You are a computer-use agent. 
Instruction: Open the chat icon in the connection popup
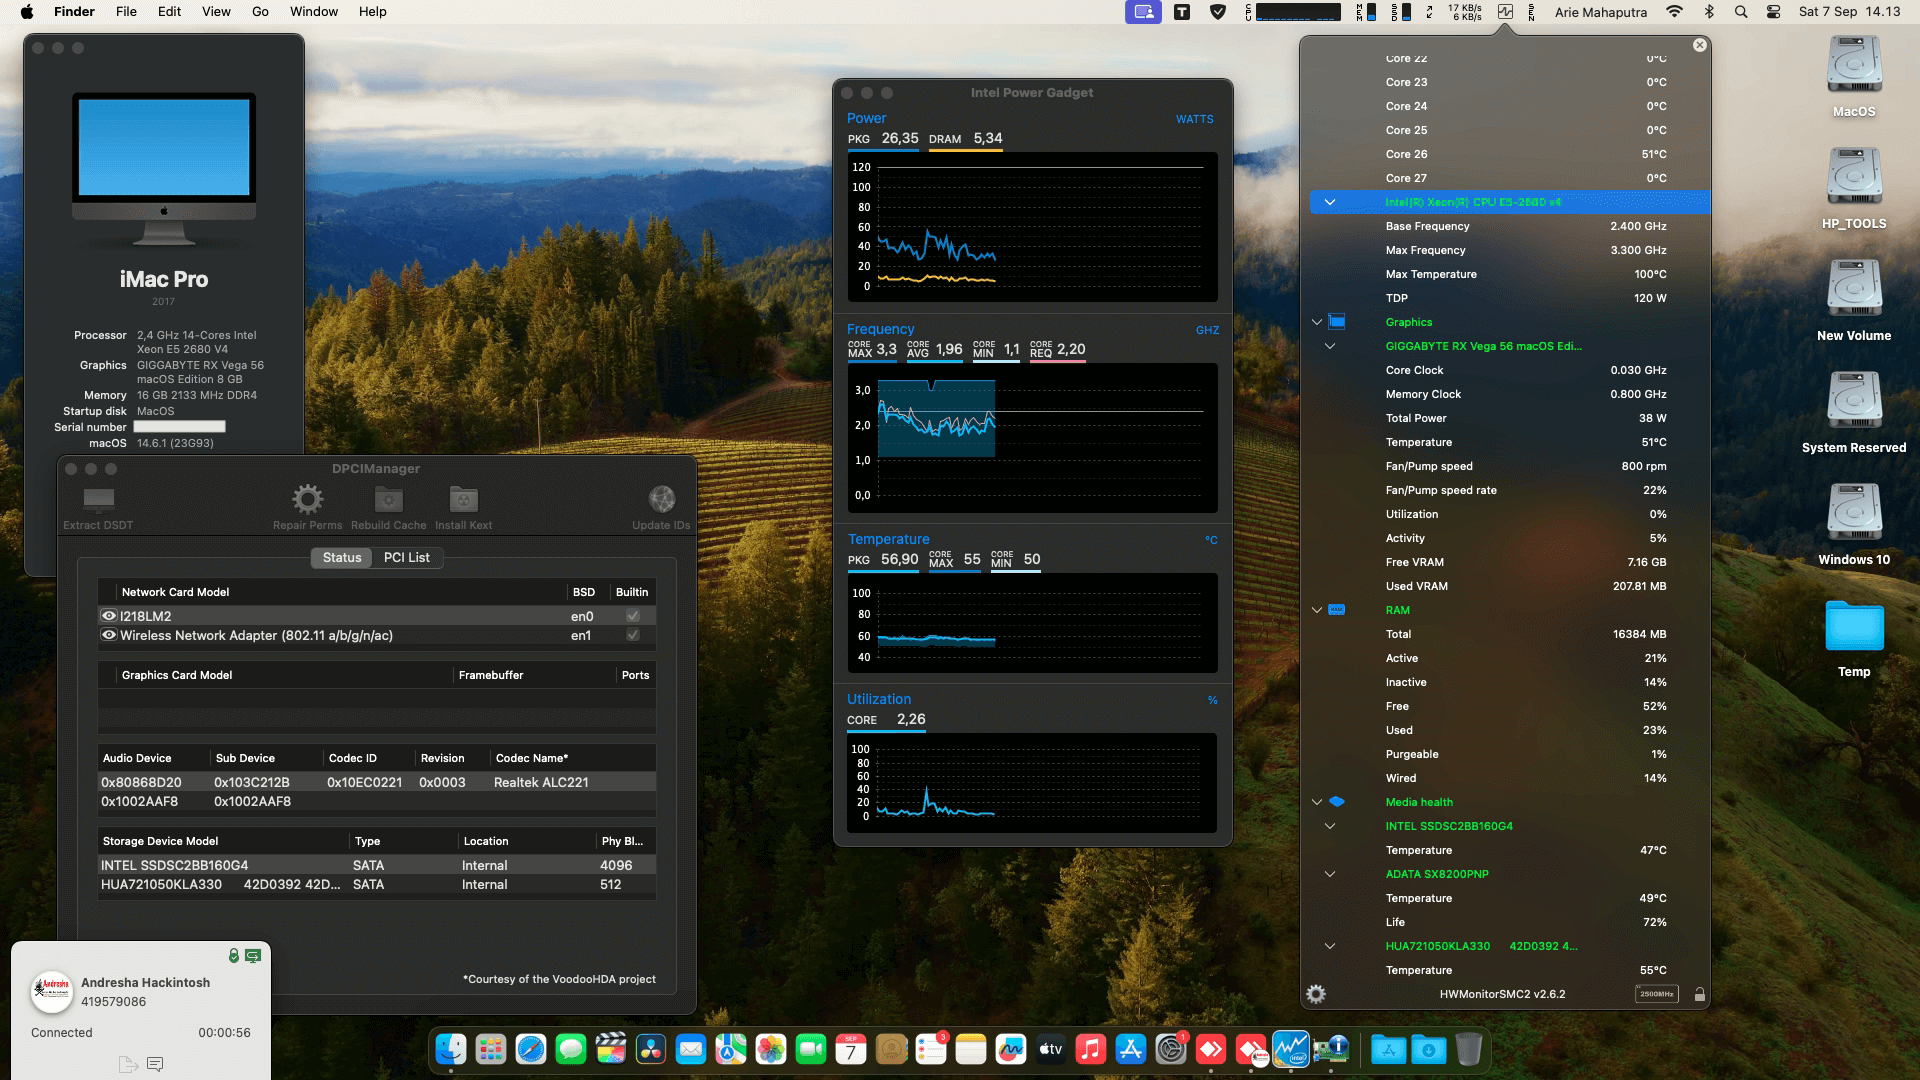pos(155,1064)
